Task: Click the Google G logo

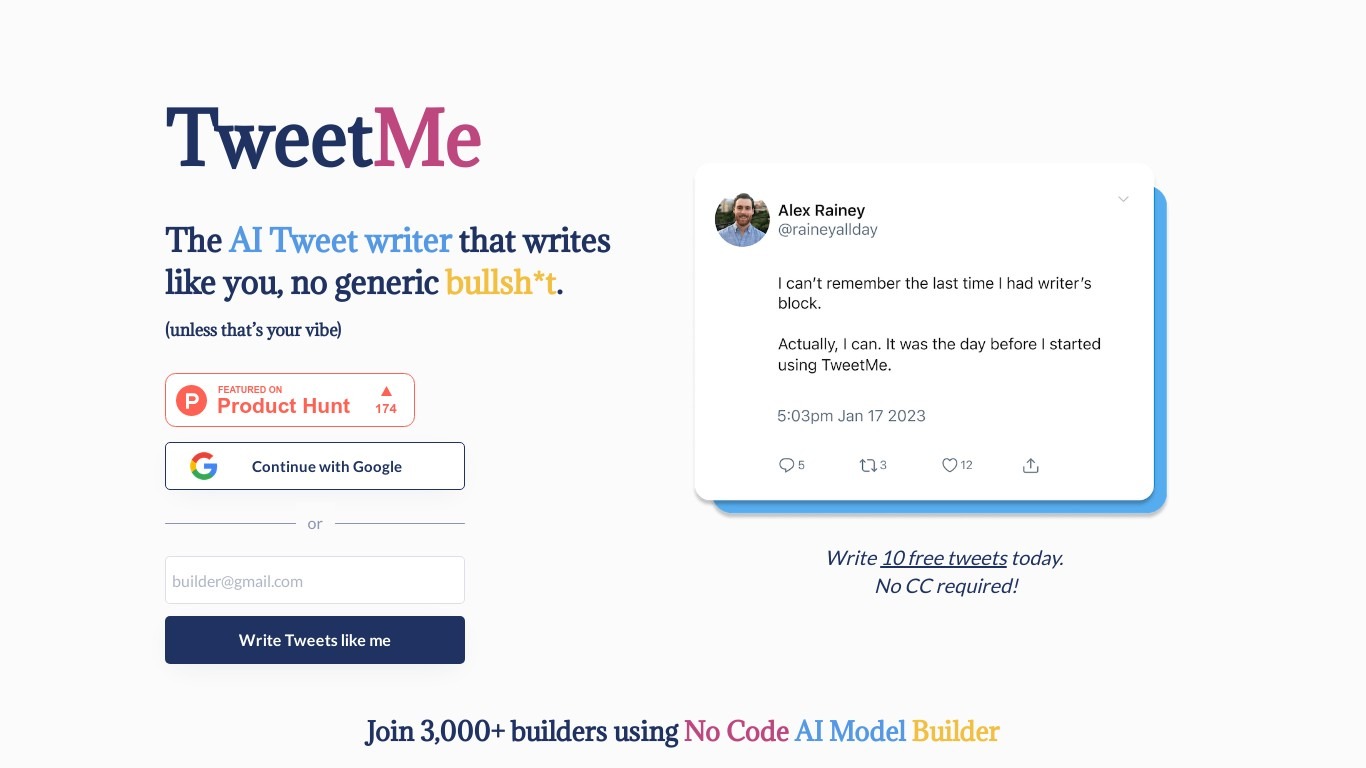Action: click(x=204, y=466)
